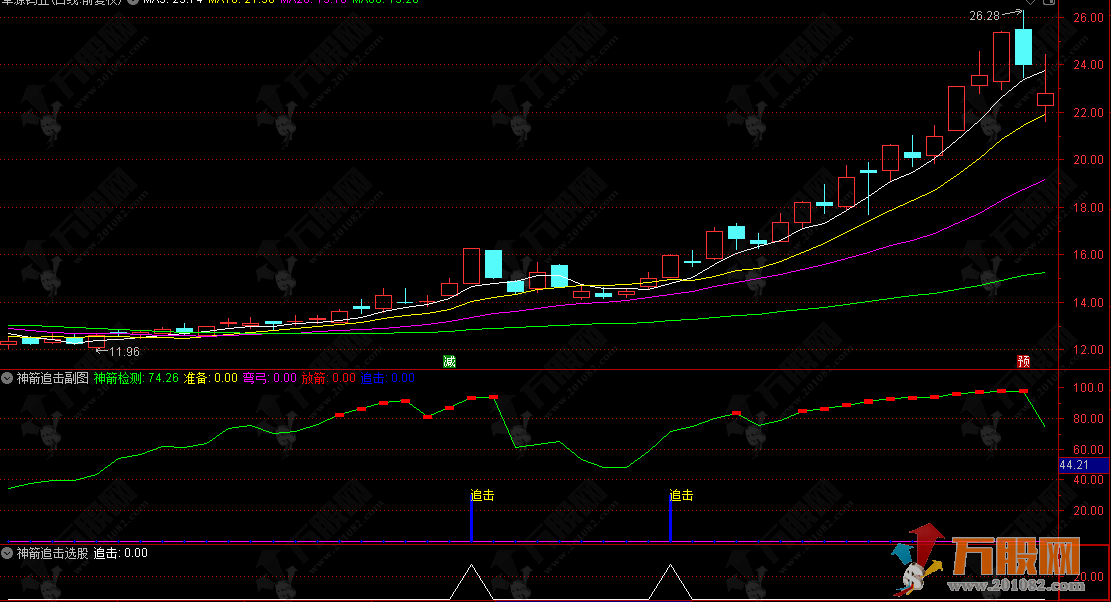This screenshot has height=602, width=1111.
Task: Click the 11.96 low price annotation
Action: coord(124,351)
